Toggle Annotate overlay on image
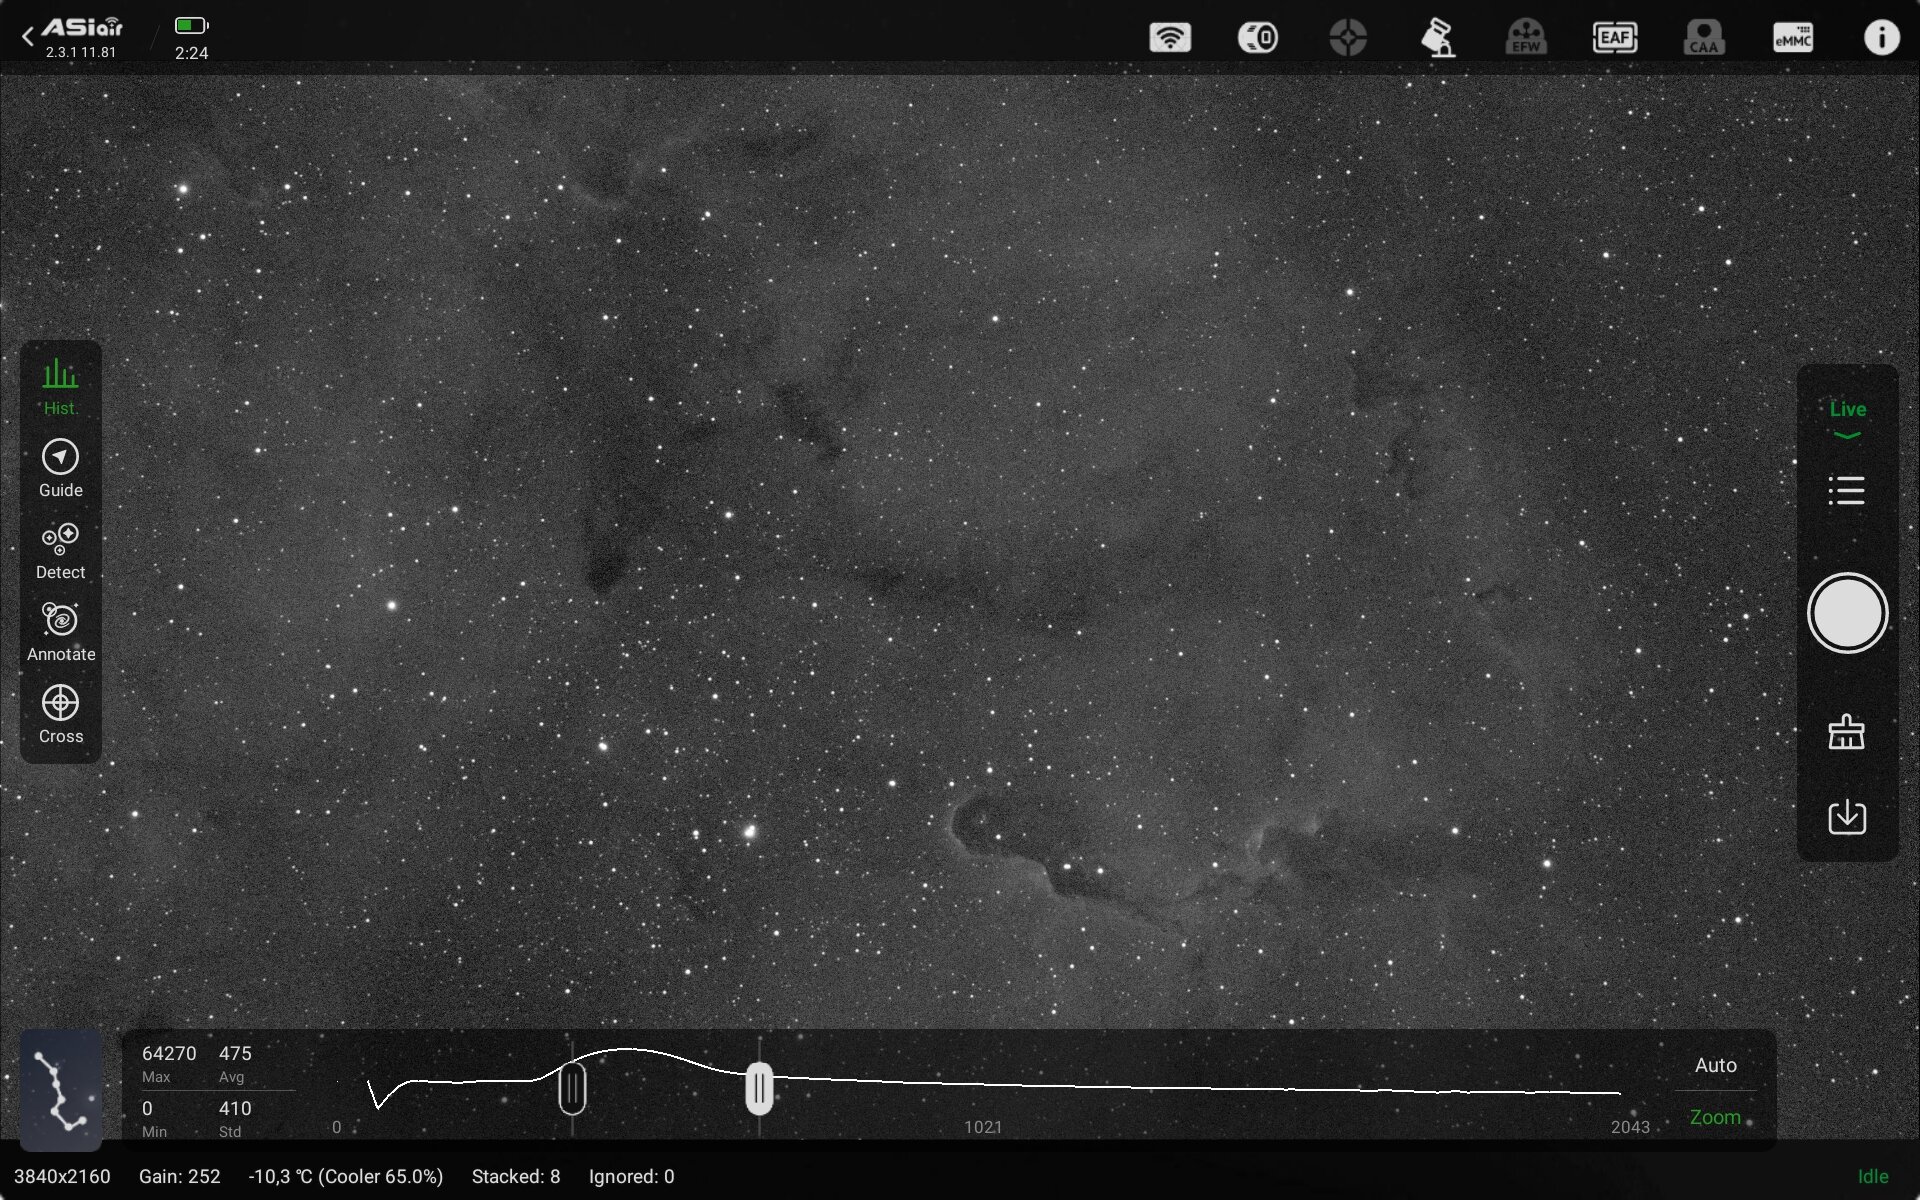Screen dimensions: 1920x1200 60,632
